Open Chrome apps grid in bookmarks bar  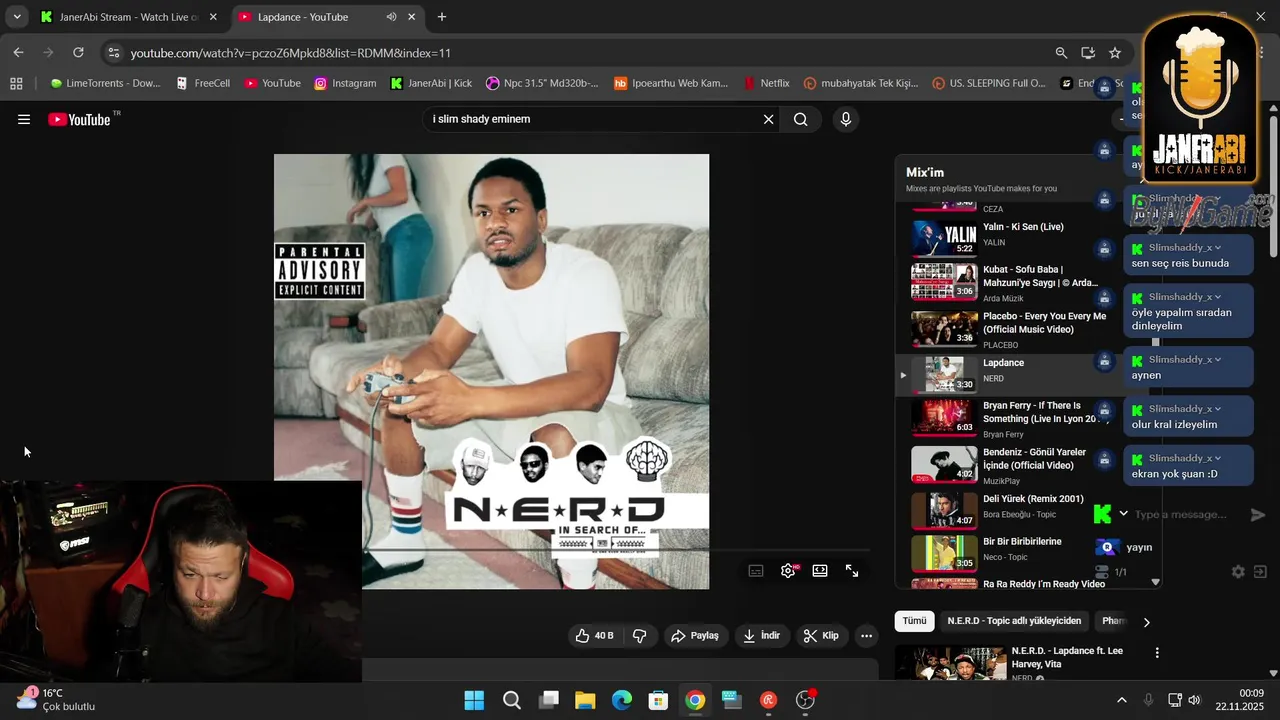pyautogui.click(x=16, y=83)
